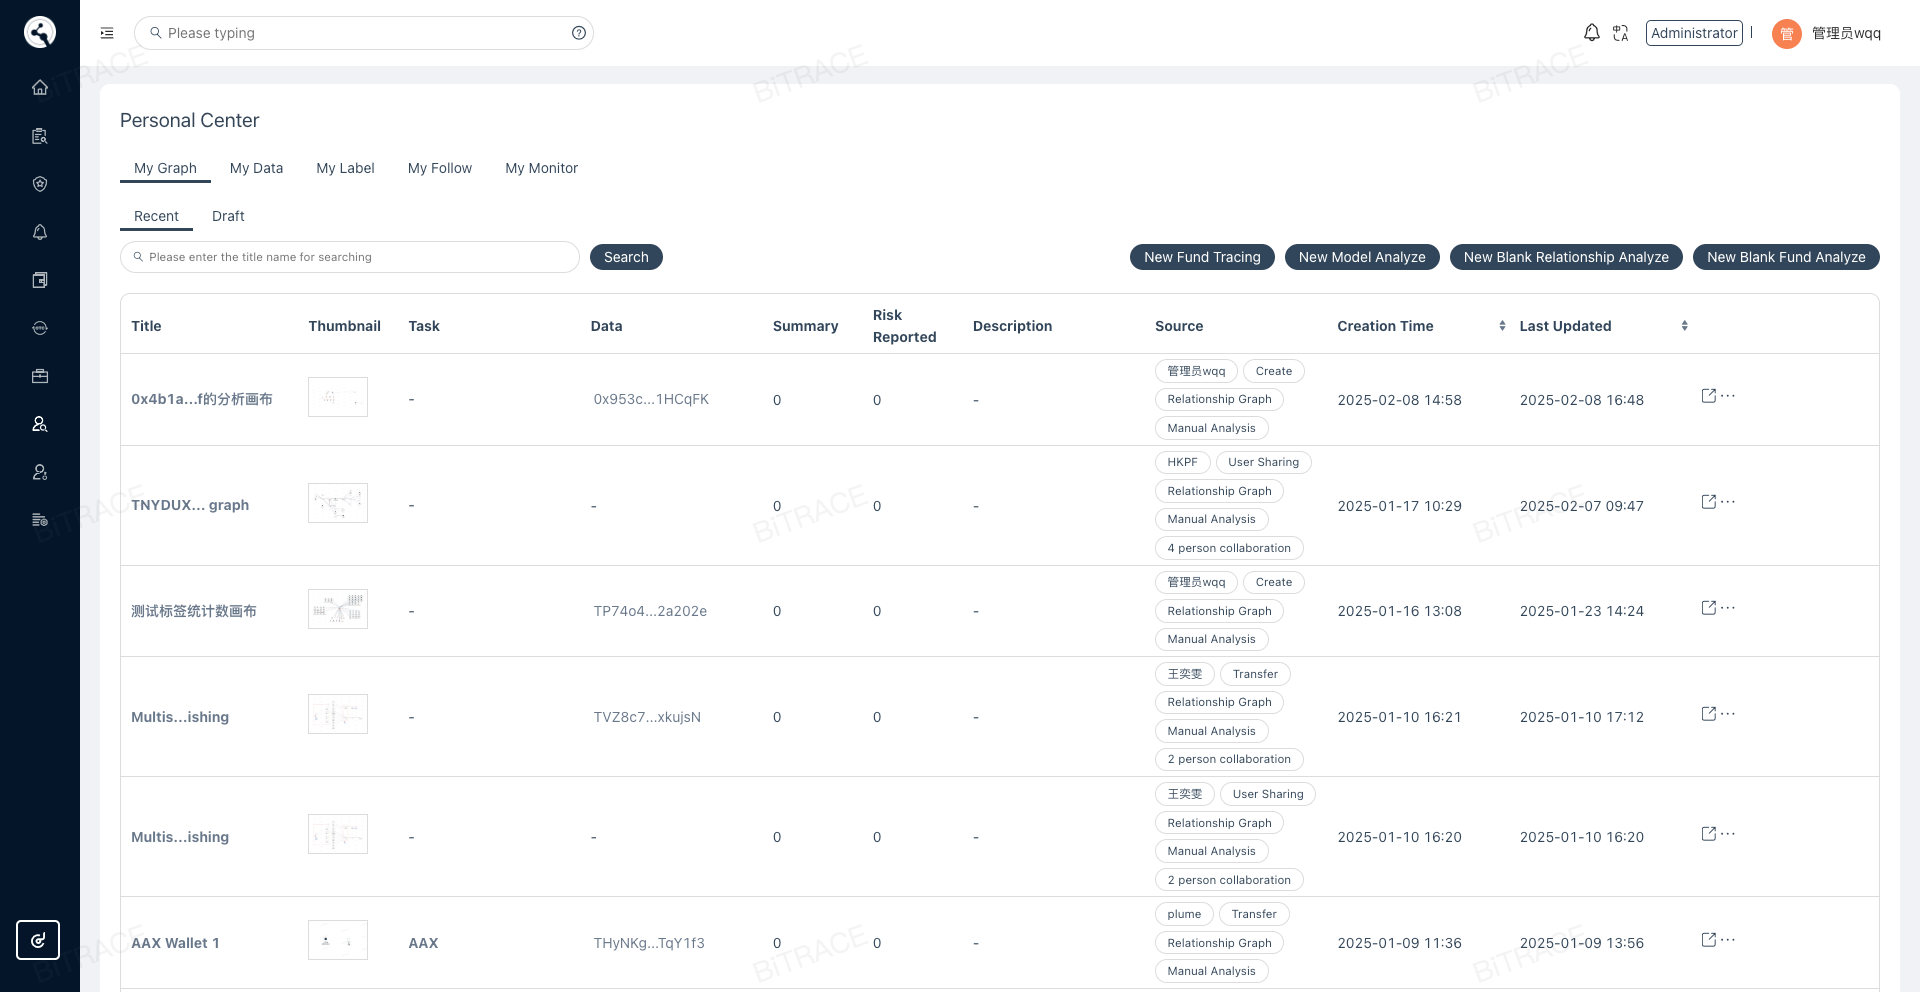
Task: Focus the title name search field
Action: 350,257
